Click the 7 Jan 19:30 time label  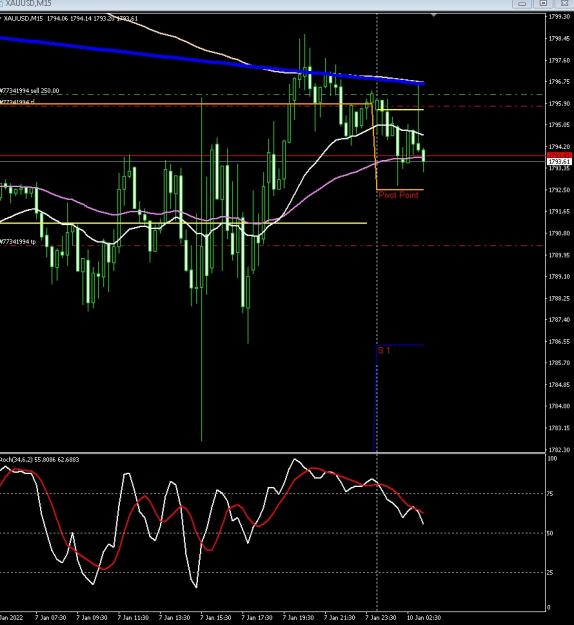298,618
